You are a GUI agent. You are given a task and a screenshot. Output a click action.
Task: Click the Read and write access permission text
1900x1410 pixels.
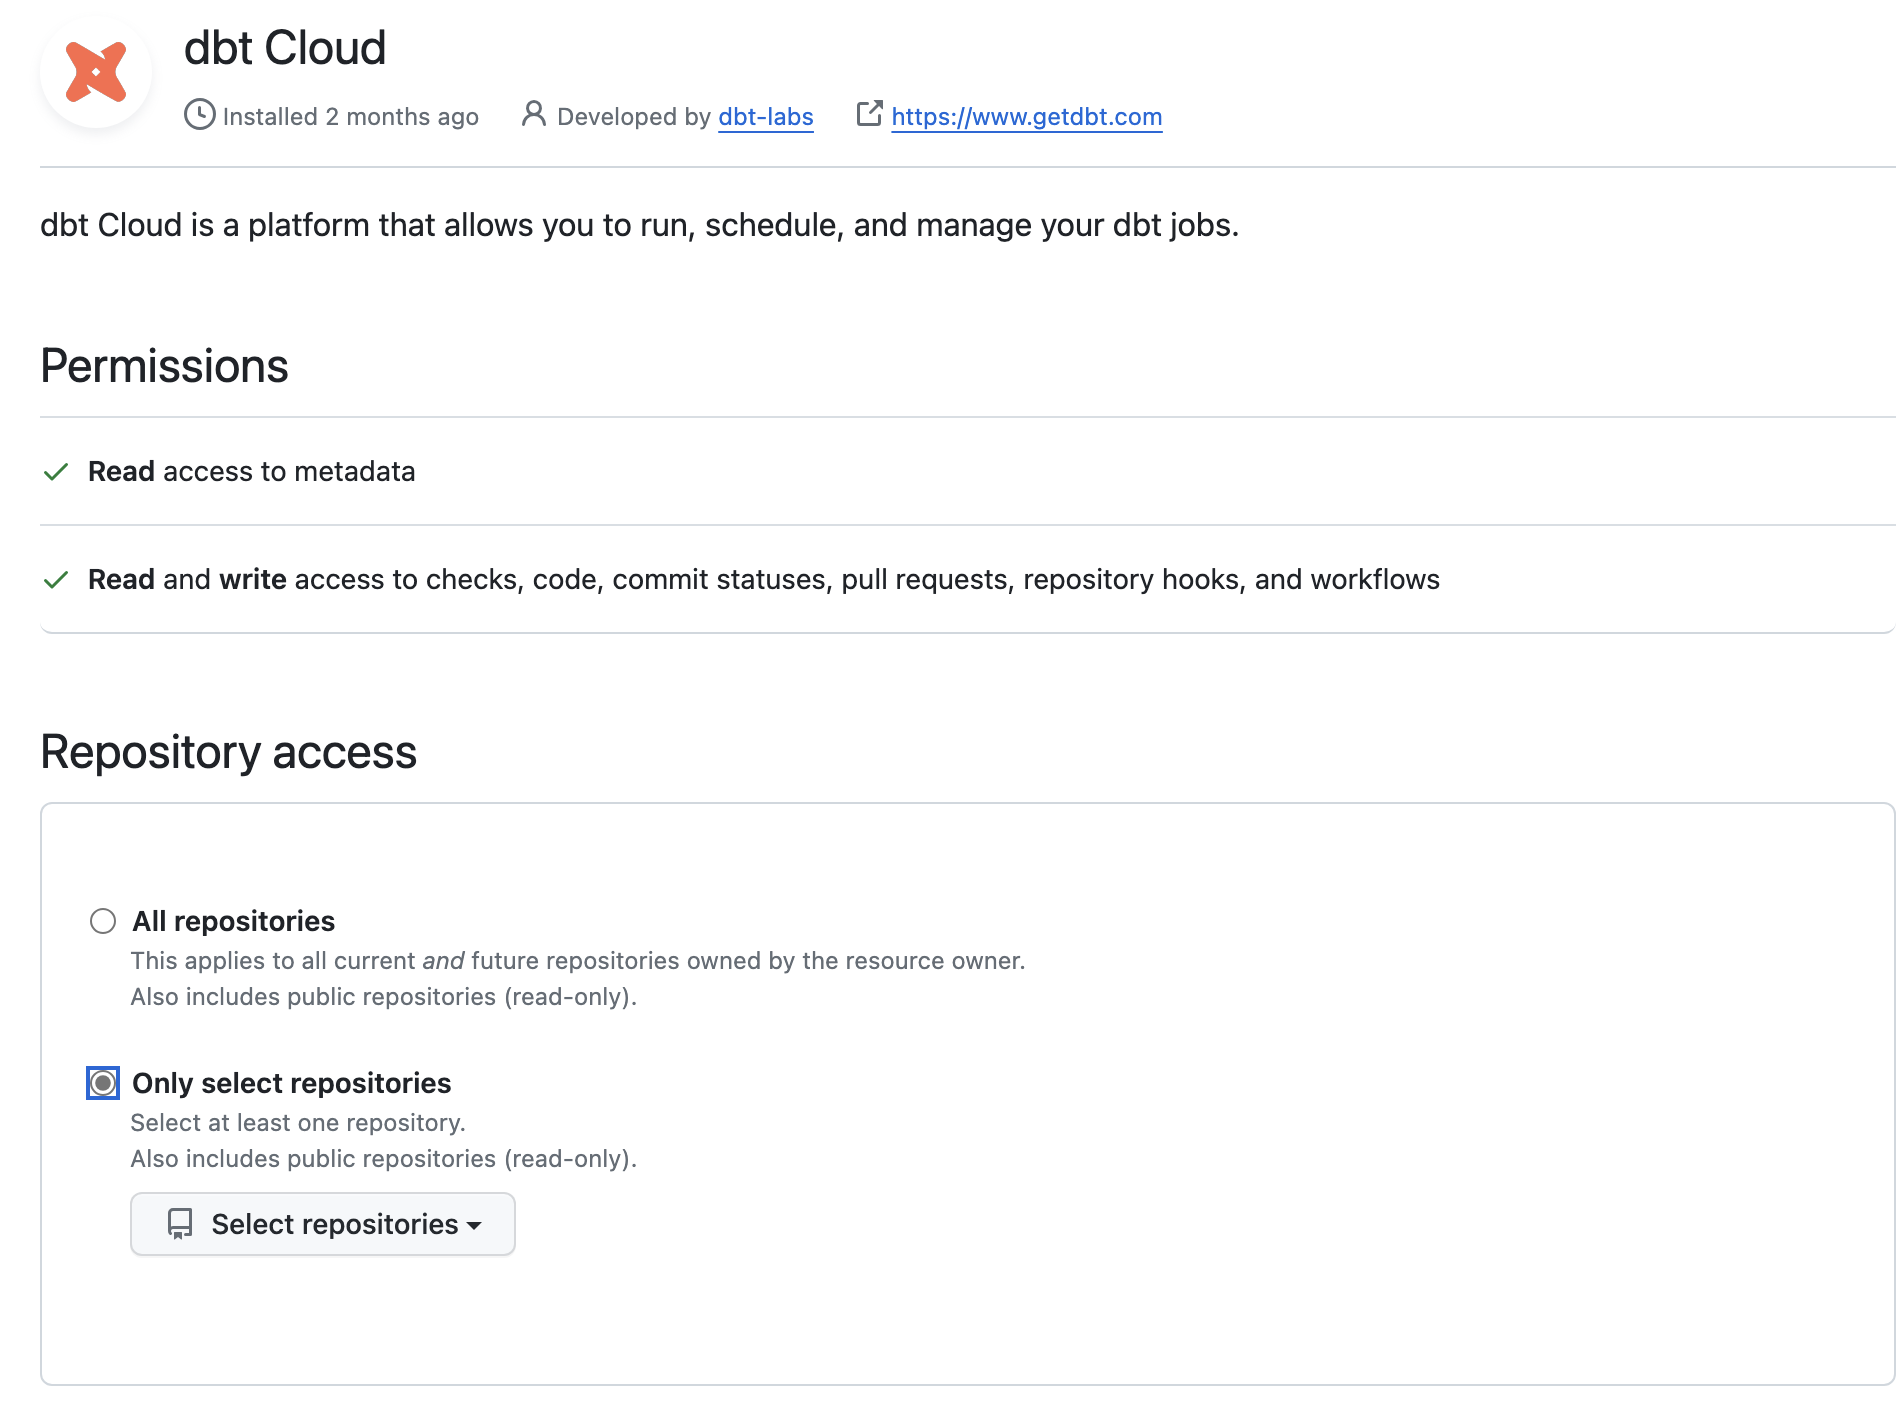tap(764, 579)
